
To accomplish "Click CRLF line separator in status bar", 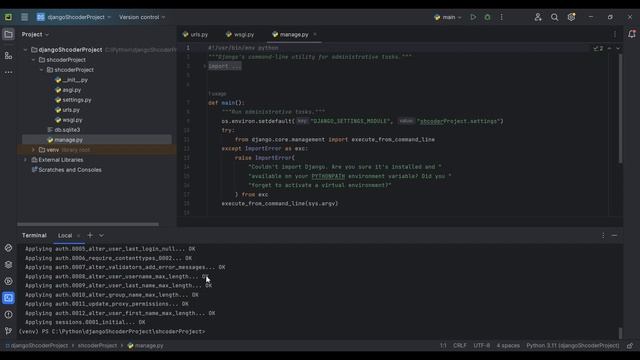I will (460, 346).
